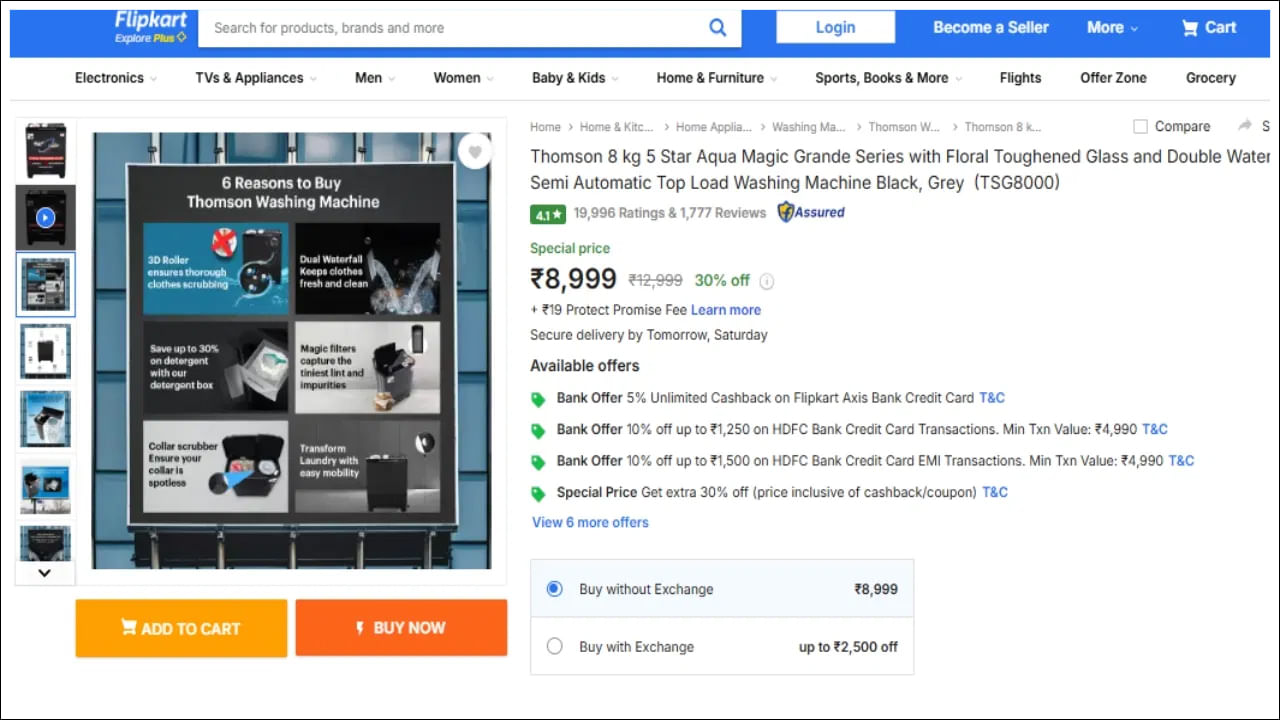Image resolution: width=1280 pixels, height=720 pixels.
Task: Click the Cart icon in header
Action: [x=1208, y=28]
